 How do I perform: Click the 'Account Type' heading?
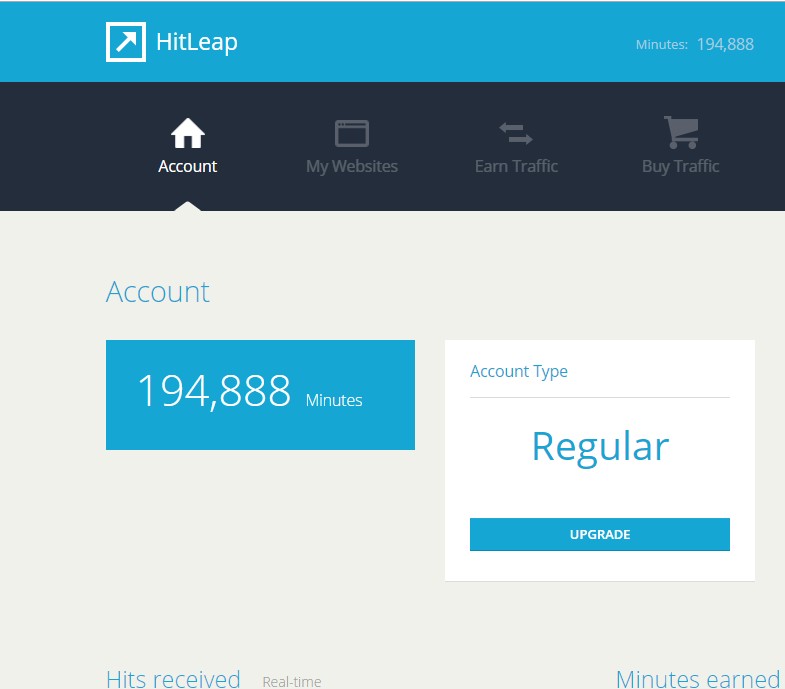[x=519, y=372]
